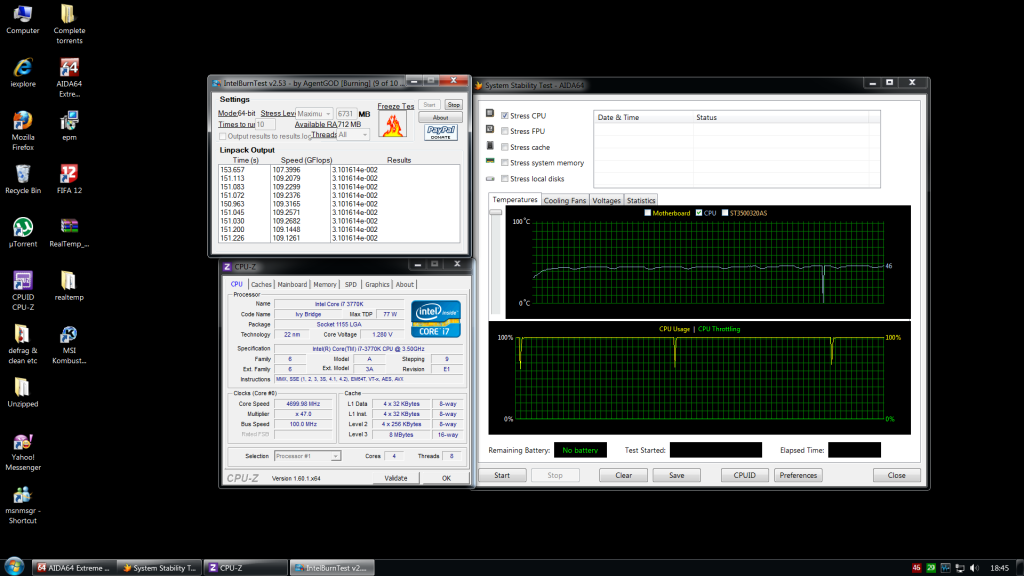
Task: Expand the Stress Level dropdown
Action: point(316,114)
